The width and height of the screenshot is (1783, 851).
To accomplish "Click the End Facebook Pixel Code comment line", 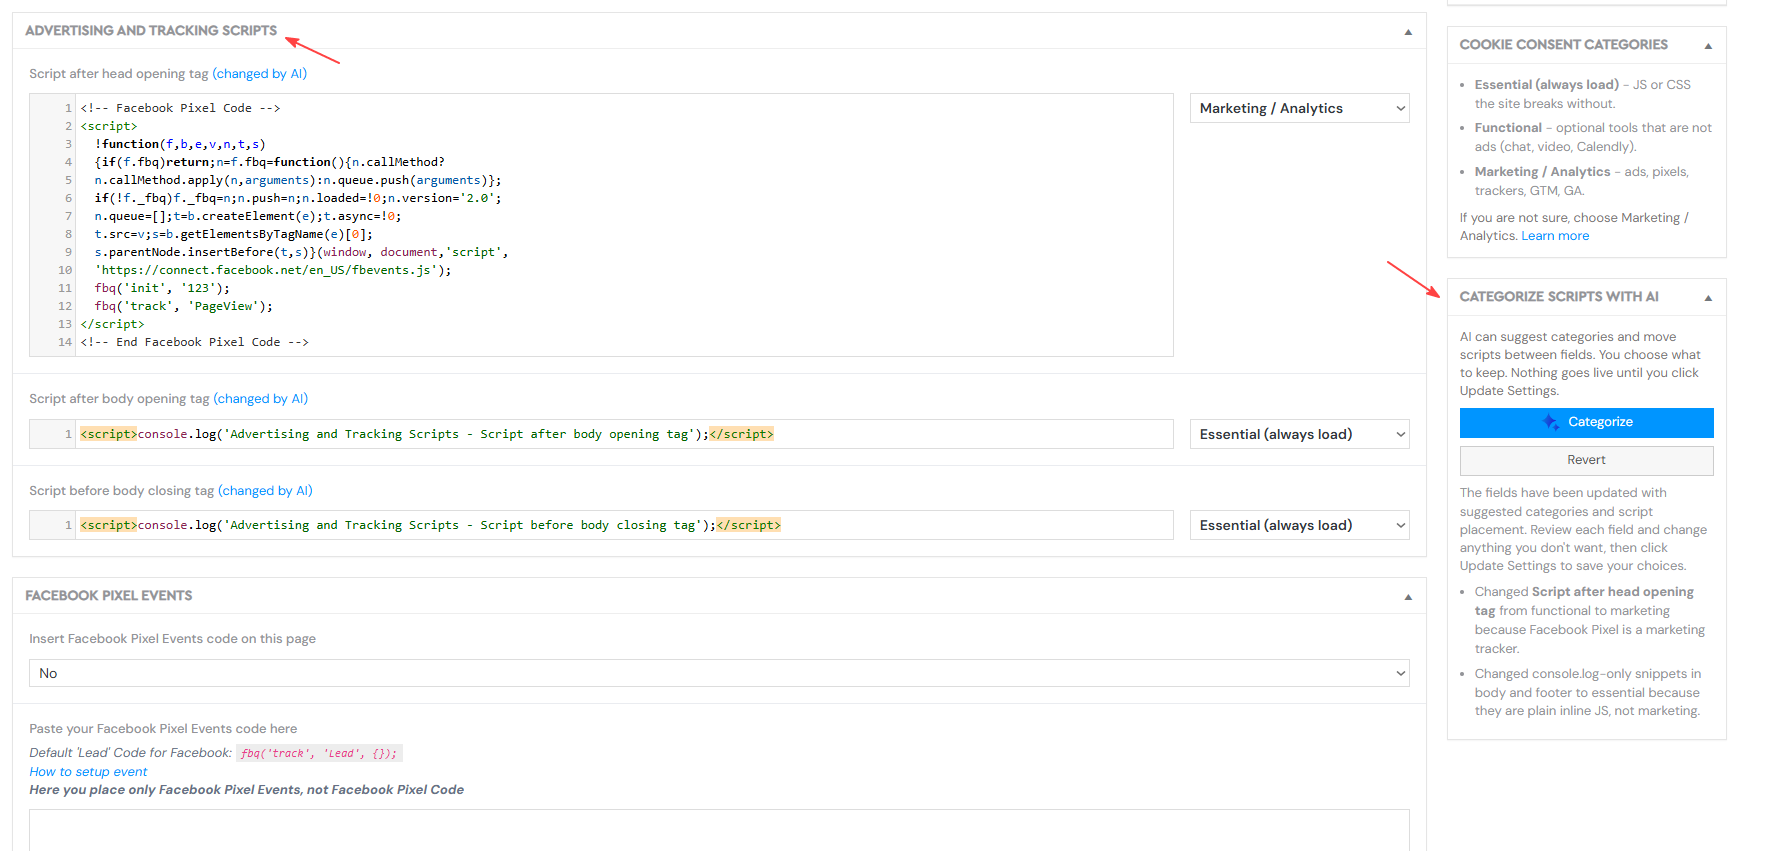I will point(195,342).
